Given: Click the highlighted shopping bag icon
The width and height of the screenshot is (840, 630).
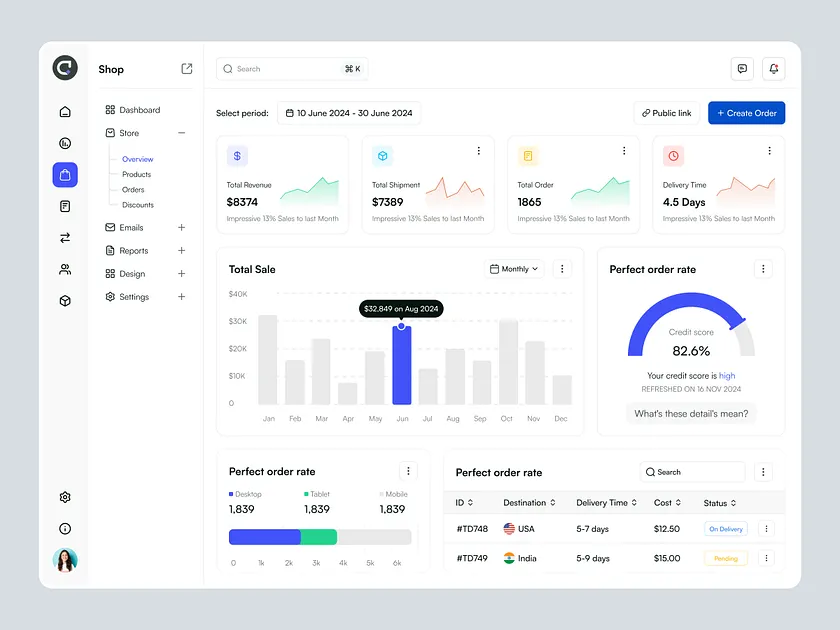Looking at the screenshot, I should [x=64, y=175].
